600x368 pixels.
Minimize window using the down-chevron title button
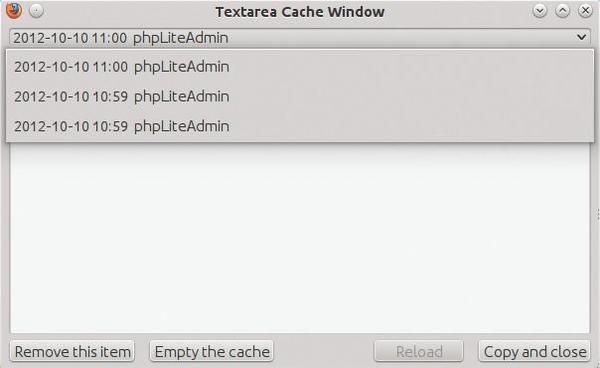point(540,11)
